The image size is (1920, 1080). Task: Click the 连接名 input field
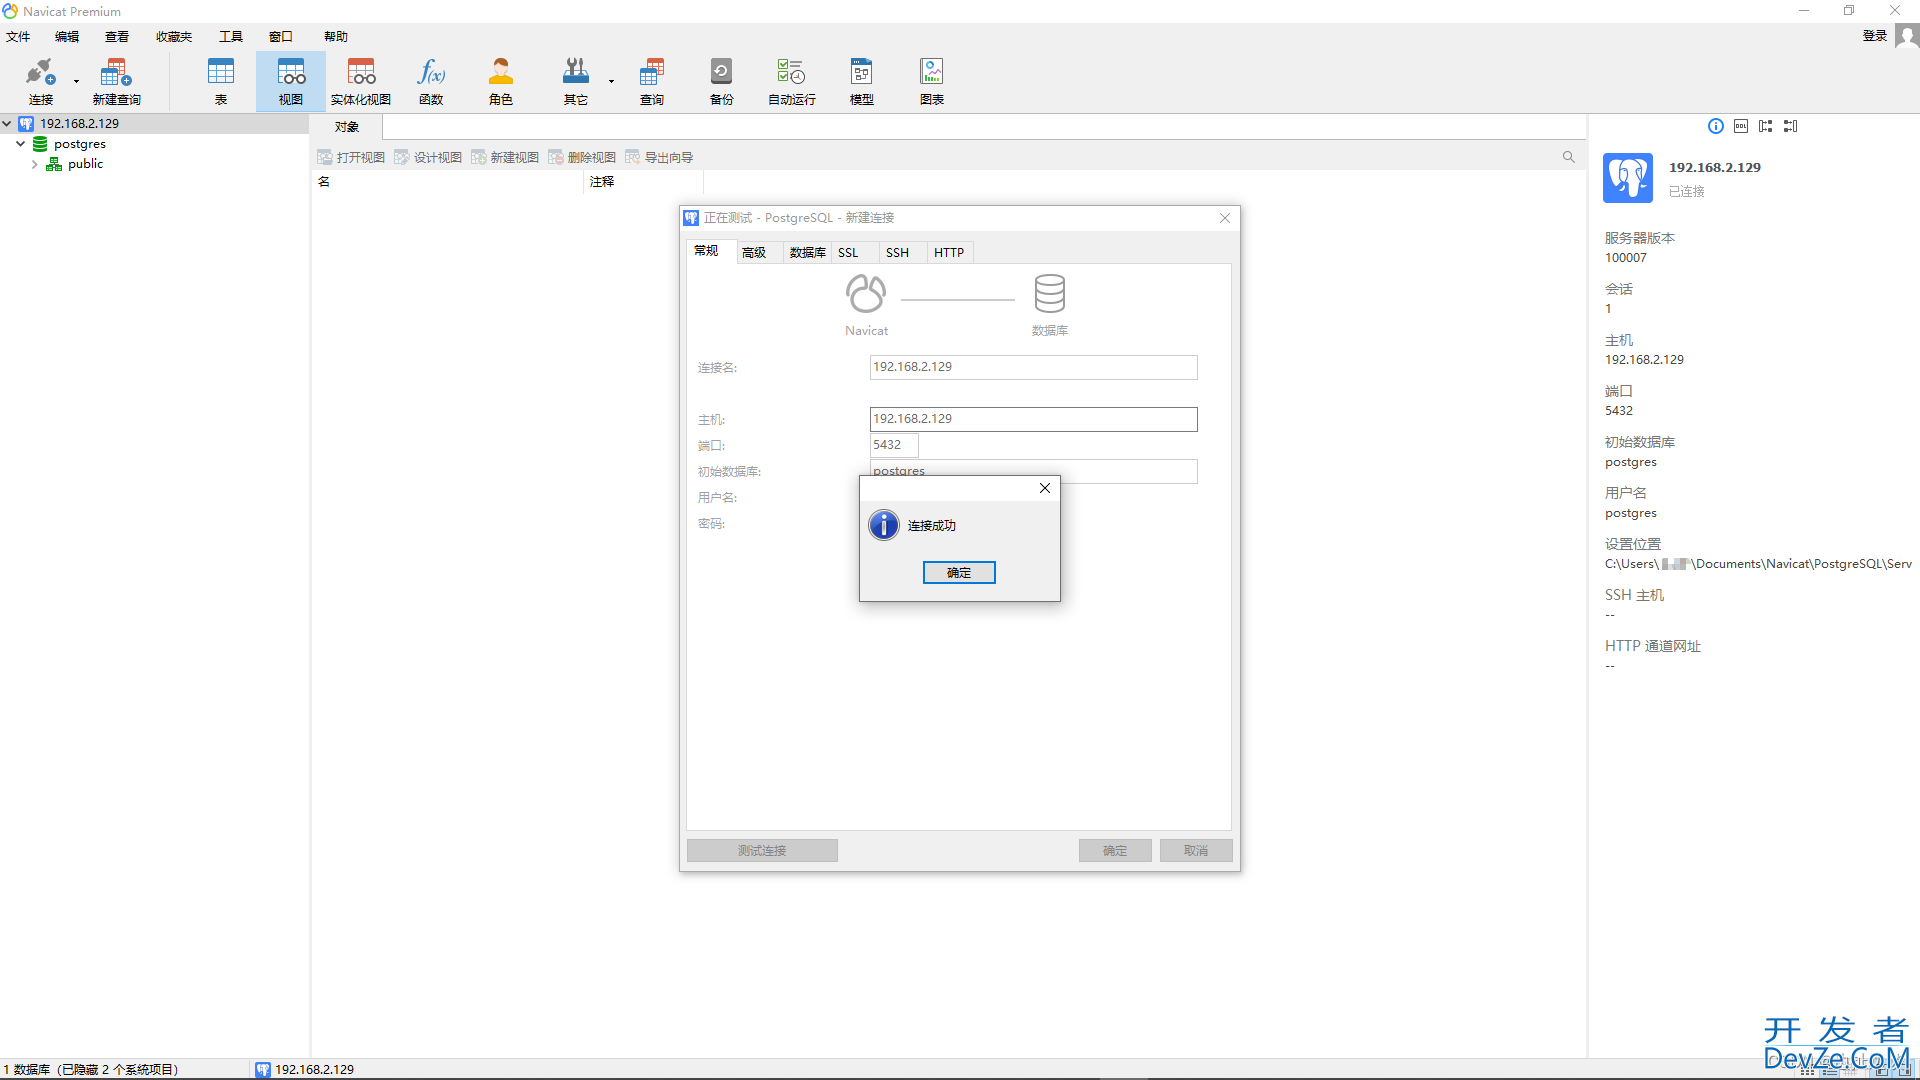click(x=1033, y=367)
